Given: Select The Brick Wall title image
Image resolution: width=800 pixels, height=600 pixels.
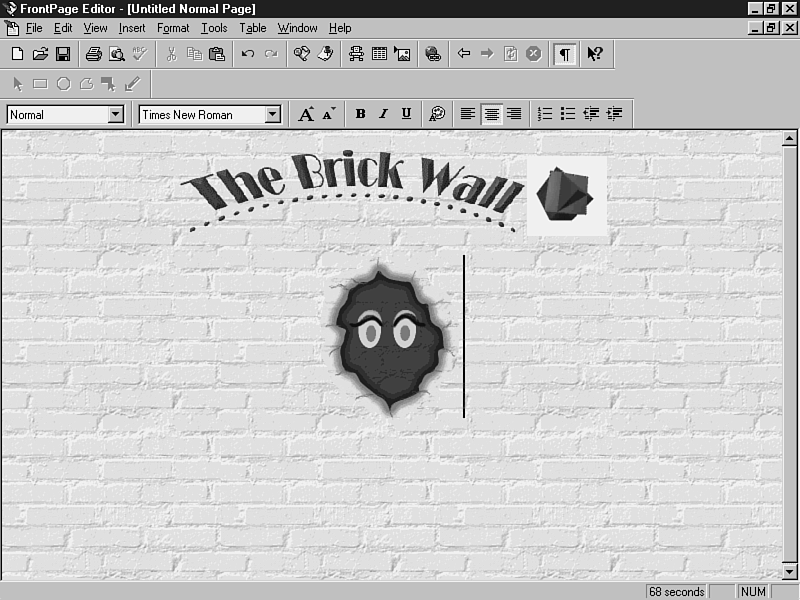Looking at the screenshot, I should 352,191.
